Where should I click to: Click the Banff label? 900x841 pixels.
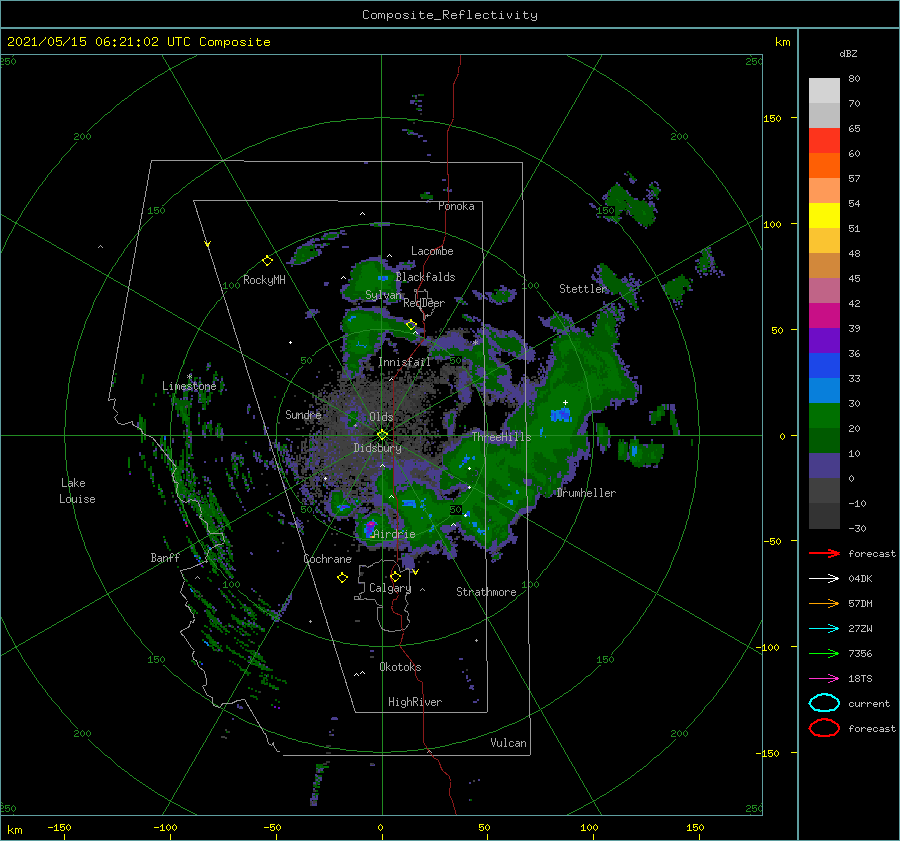pos(165,557)
